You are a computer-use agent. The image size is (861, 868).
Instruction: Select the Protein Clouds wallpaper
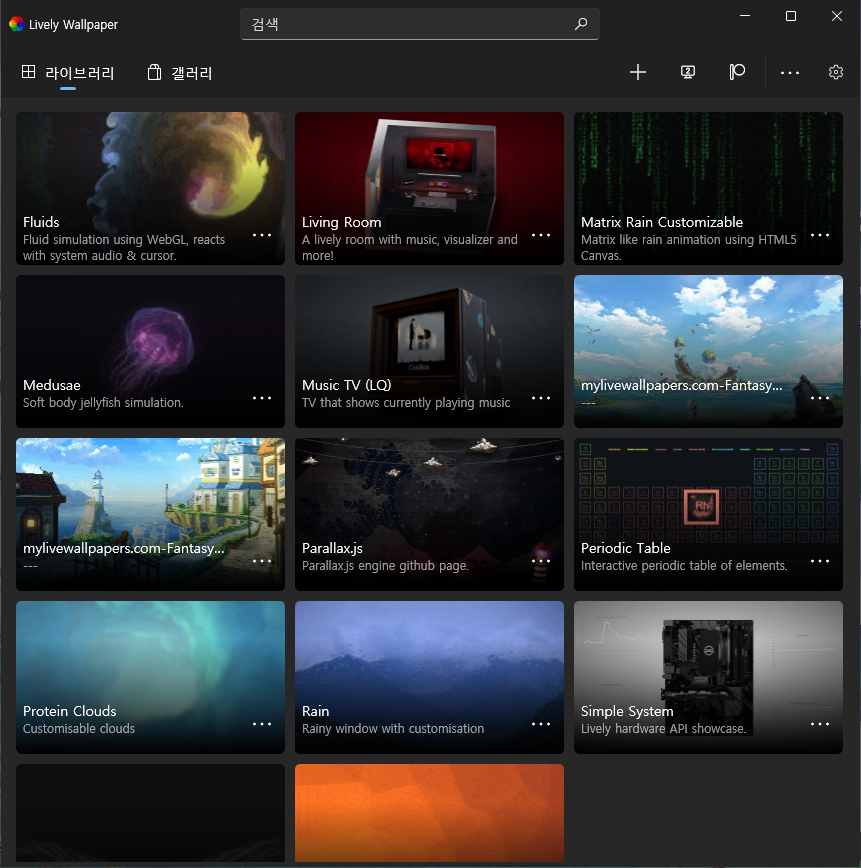151,678
